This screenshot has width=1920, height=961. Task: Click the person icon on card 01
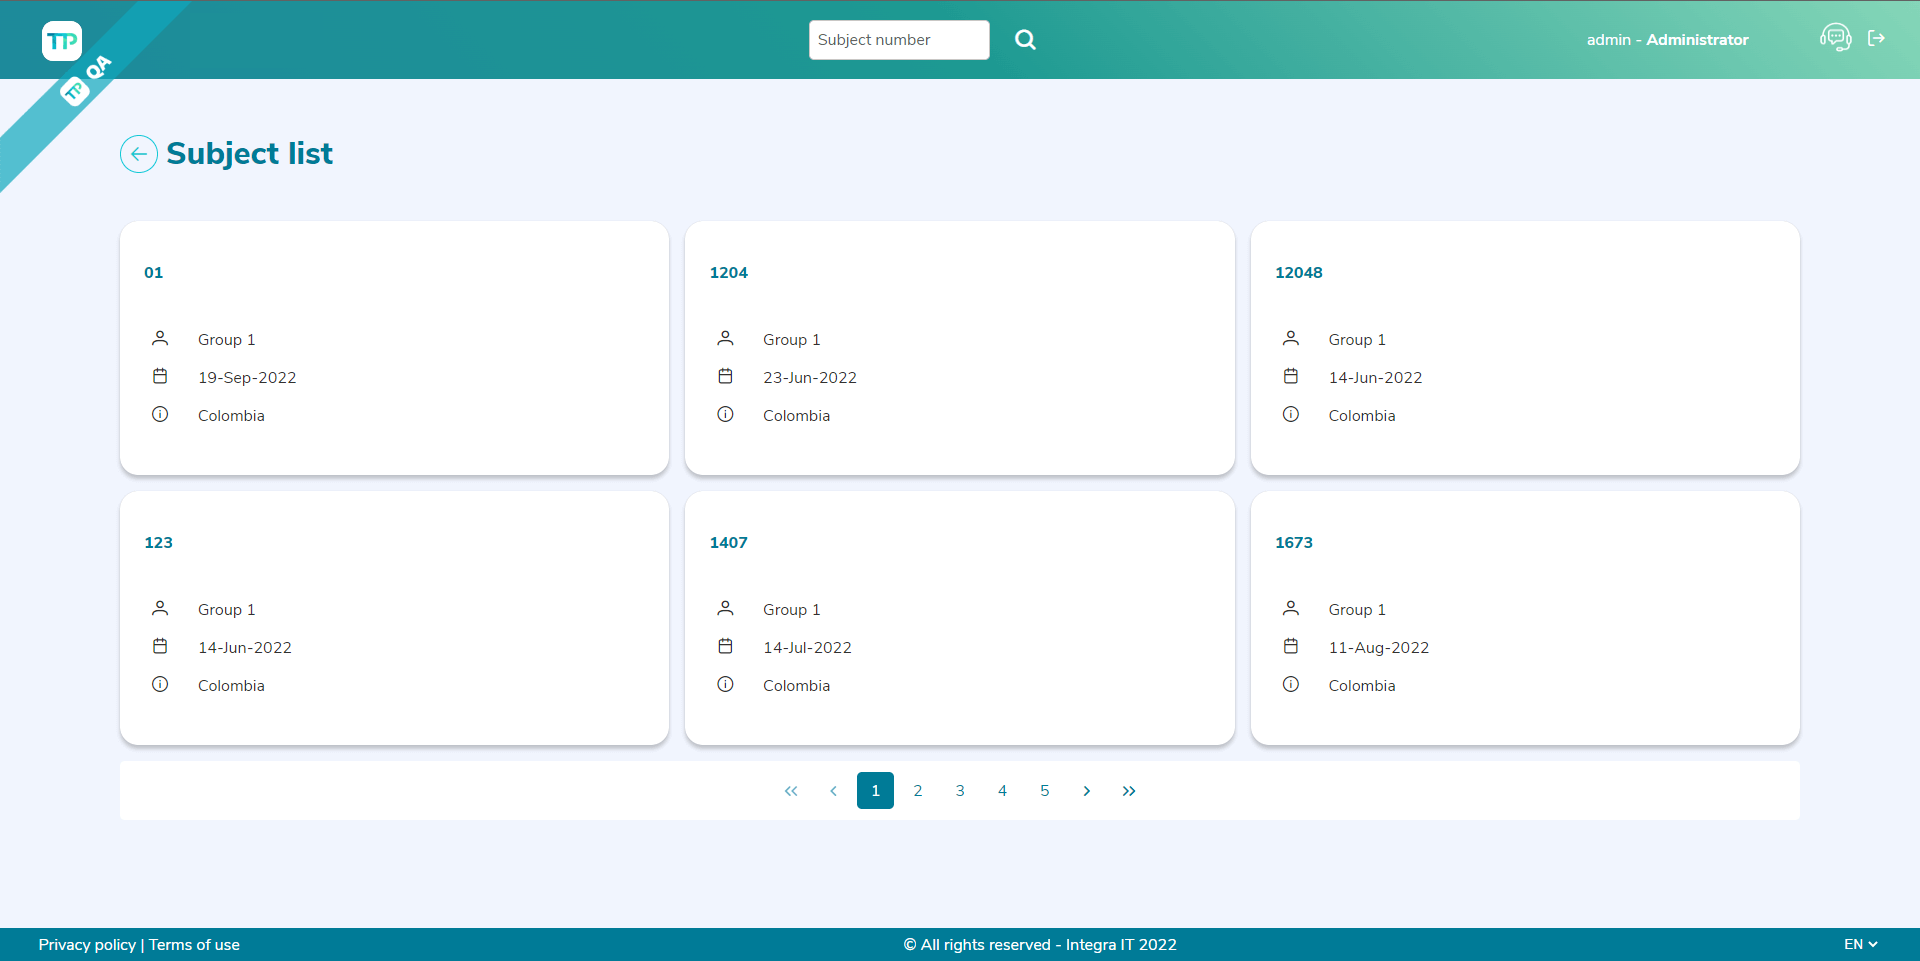(x=160, y=338)
